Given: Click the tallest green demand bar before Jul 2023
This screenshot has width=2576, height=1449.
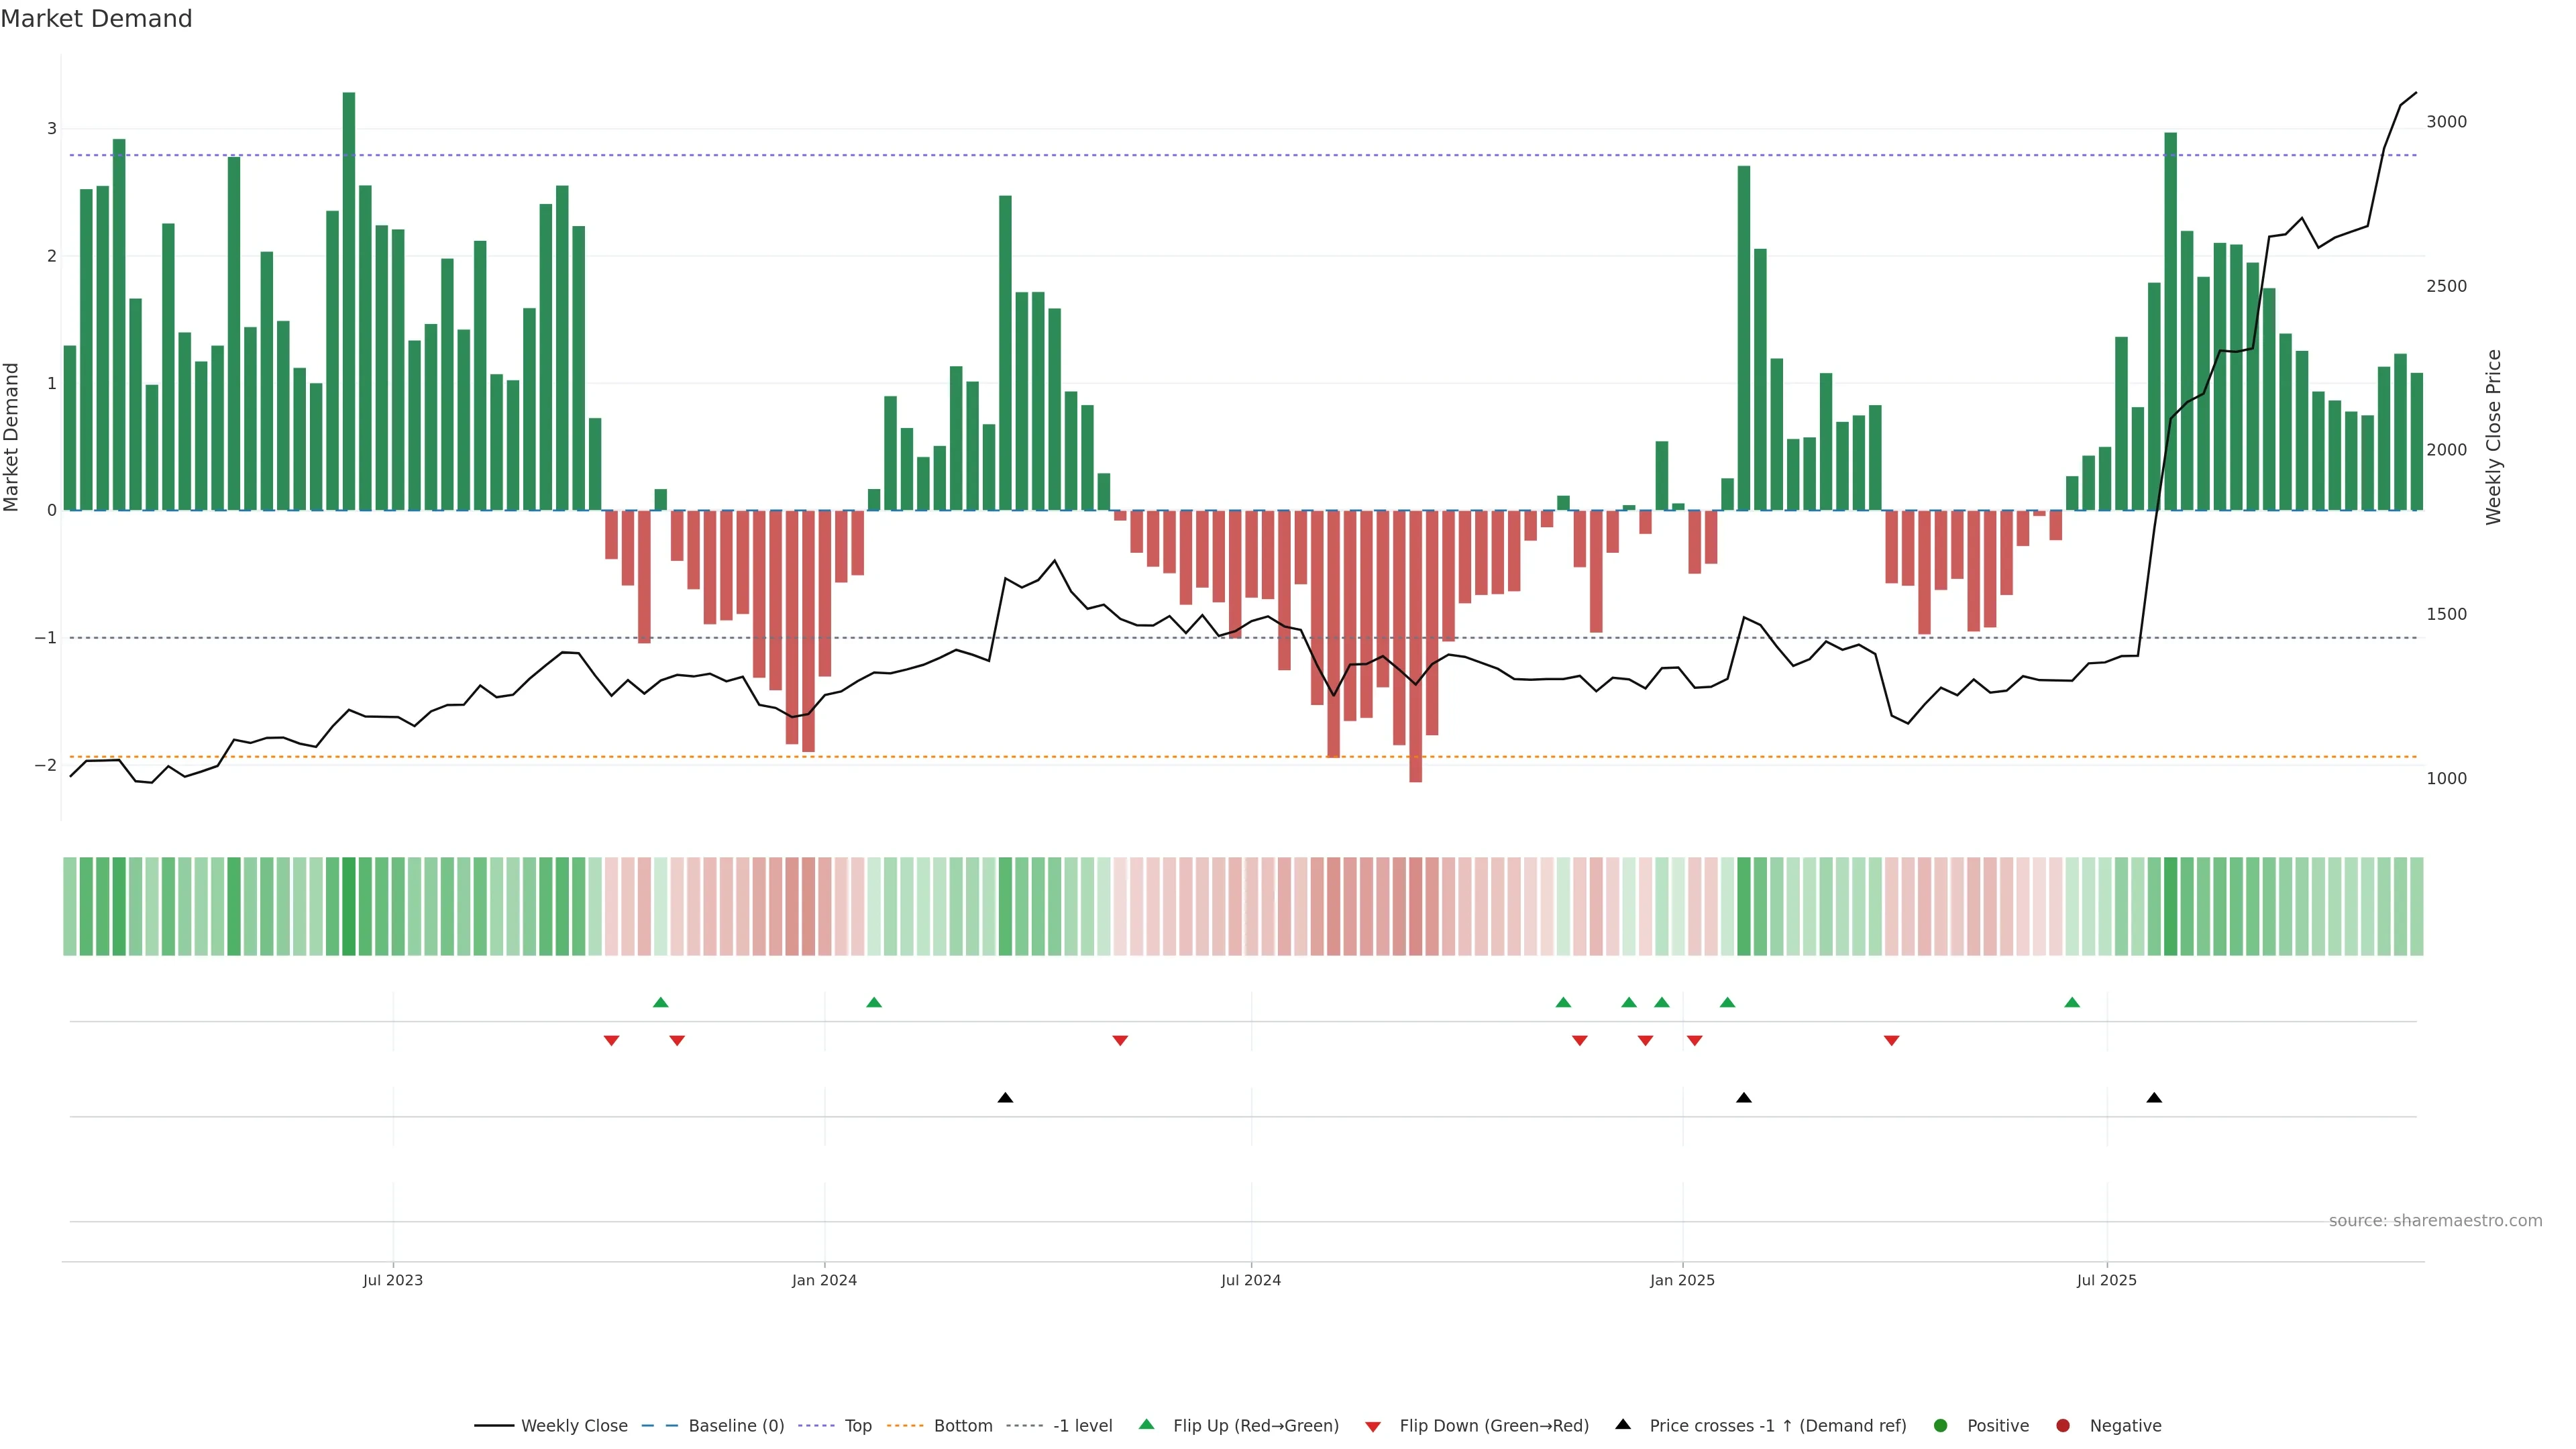Looking at the screenshot, I should pos(349,300).
